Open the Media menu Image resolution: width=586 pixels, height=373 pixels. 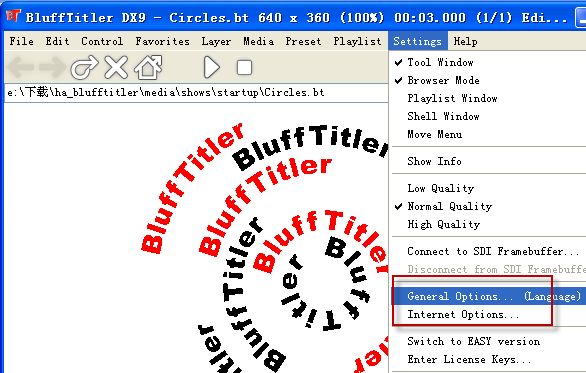(258, 41)
